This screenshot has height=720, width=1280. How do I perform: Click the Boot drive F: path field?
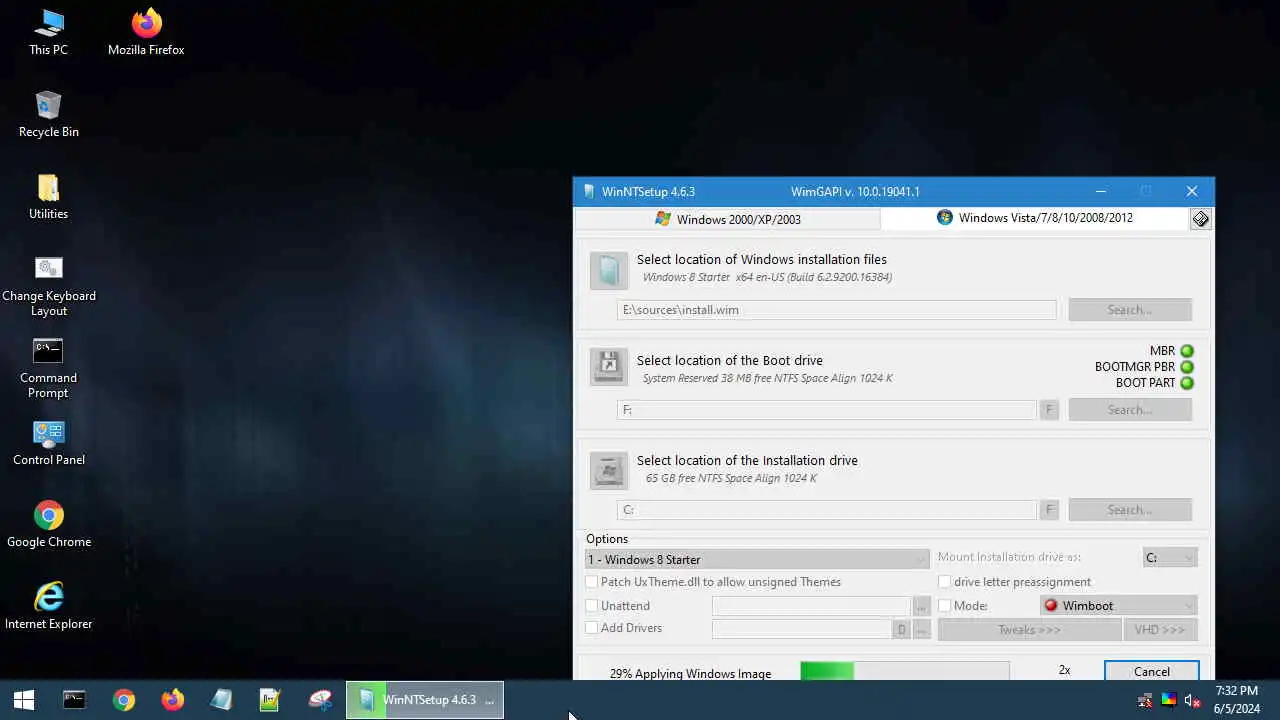[826, 410]
